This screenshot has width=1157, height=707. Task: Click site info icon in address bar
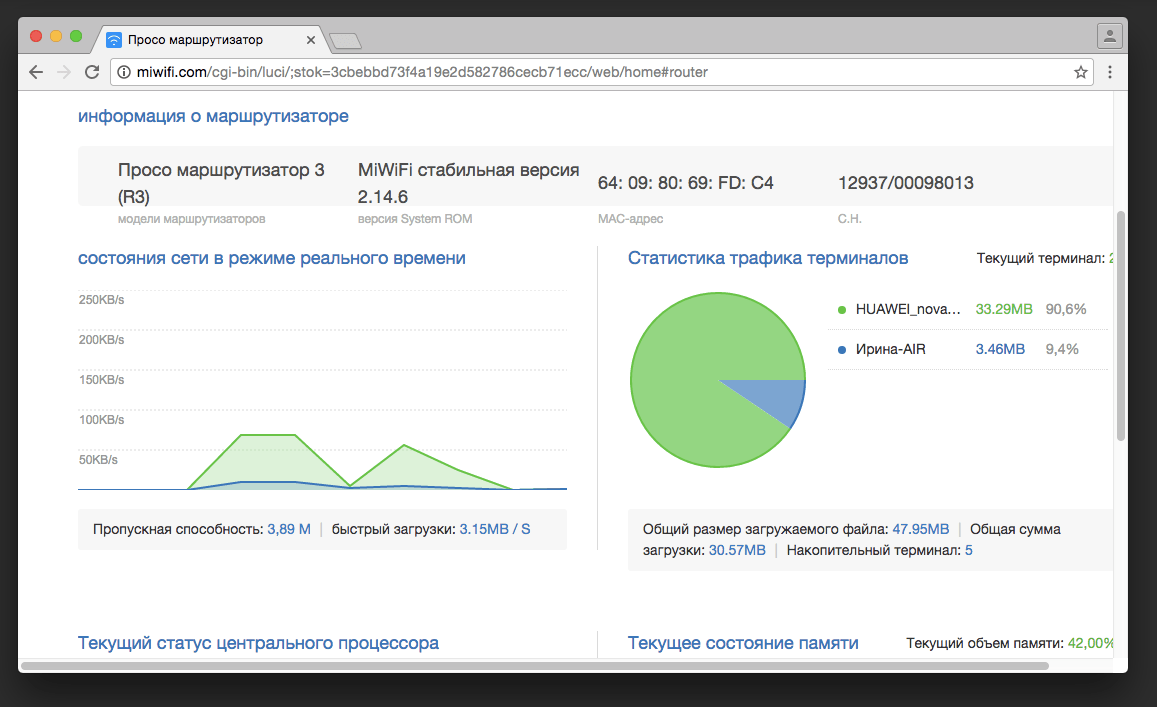124,72
